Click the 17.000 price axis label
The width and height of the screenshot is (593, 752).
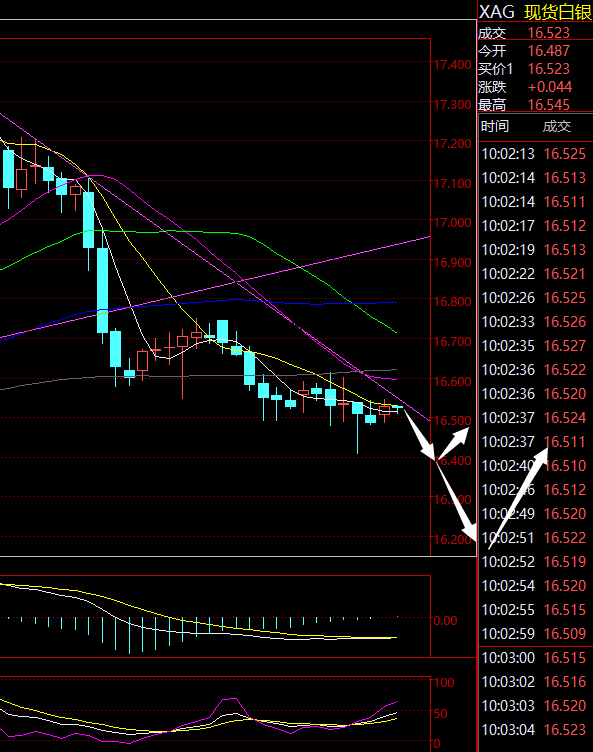tap(452, 223)
